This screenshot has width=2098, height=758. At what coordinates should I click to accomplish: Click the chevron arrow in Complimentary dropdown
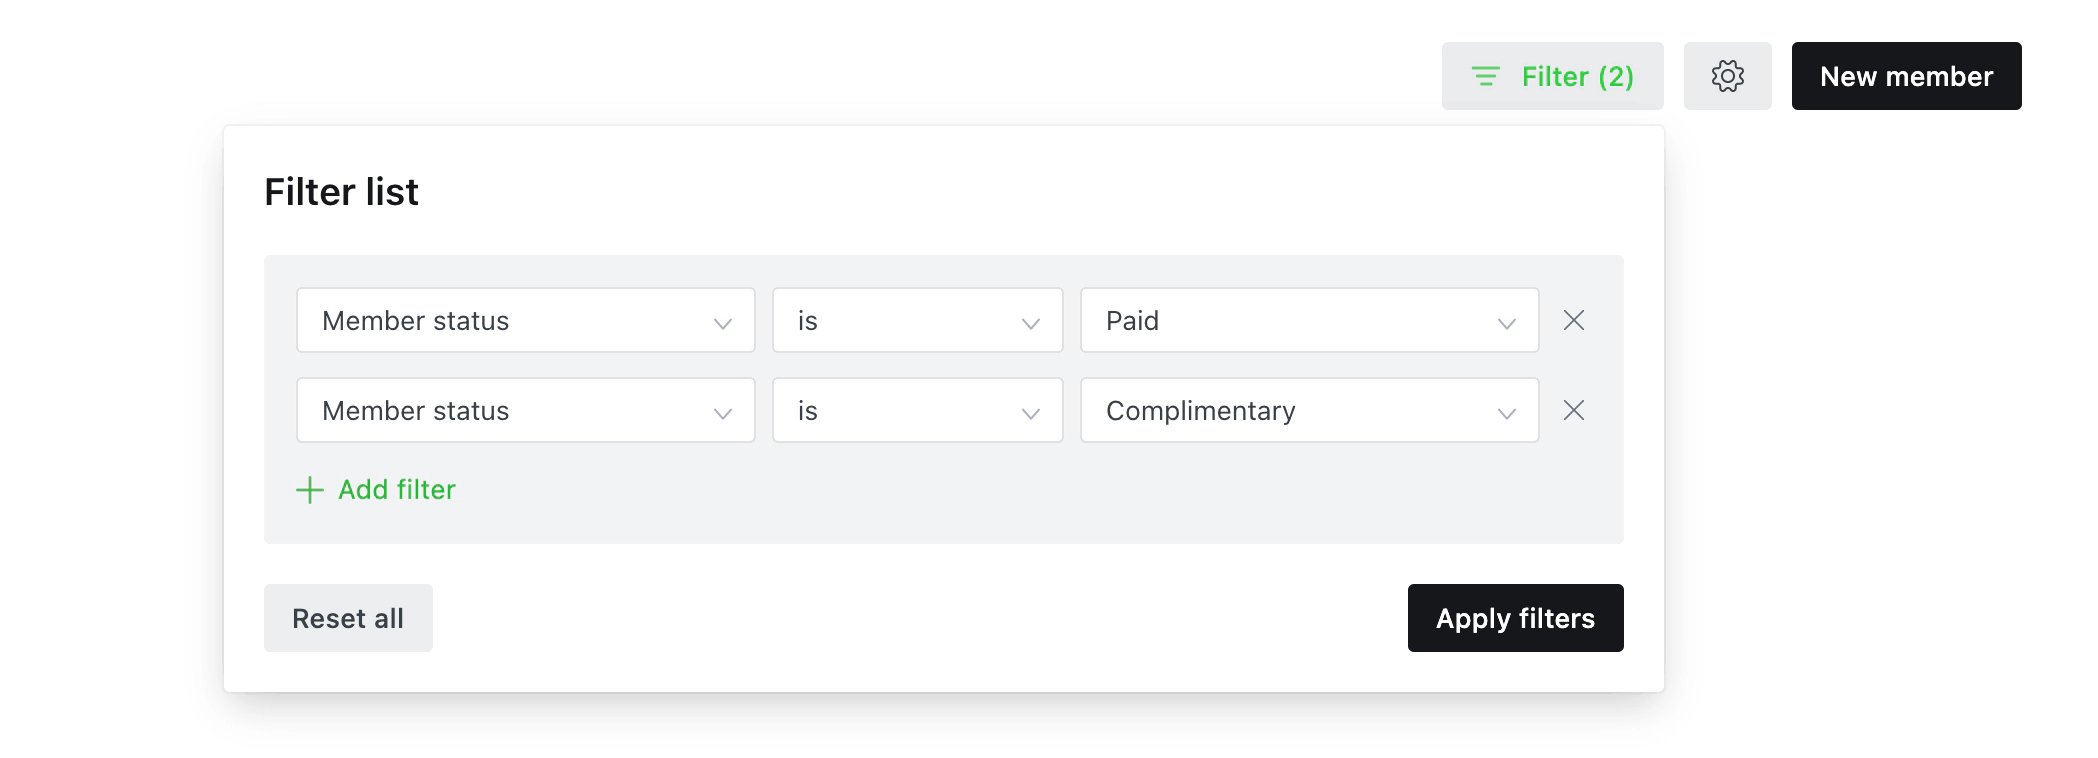[1507, 413]
